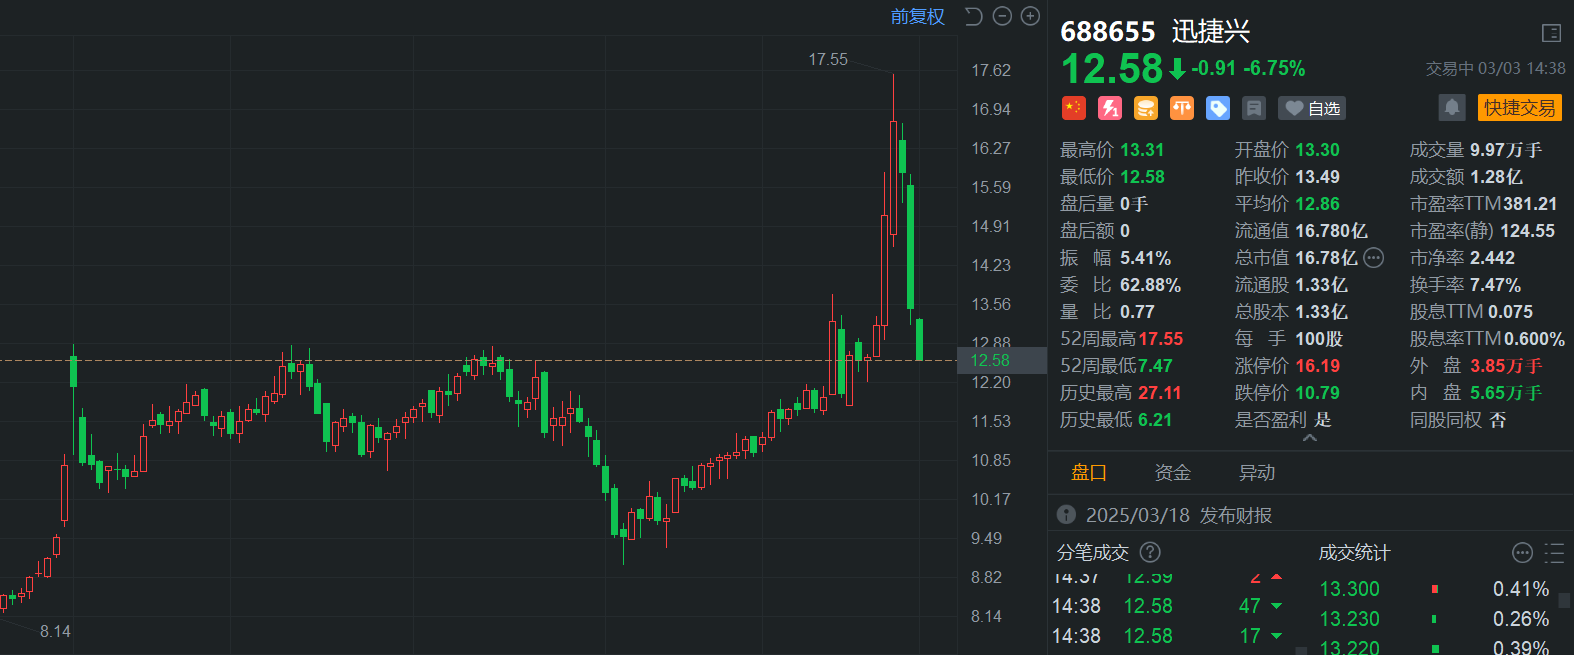Screen dimensions: 1574x655
Task: Switch to the 资金 tab
Action: (x=1172, y=473)
